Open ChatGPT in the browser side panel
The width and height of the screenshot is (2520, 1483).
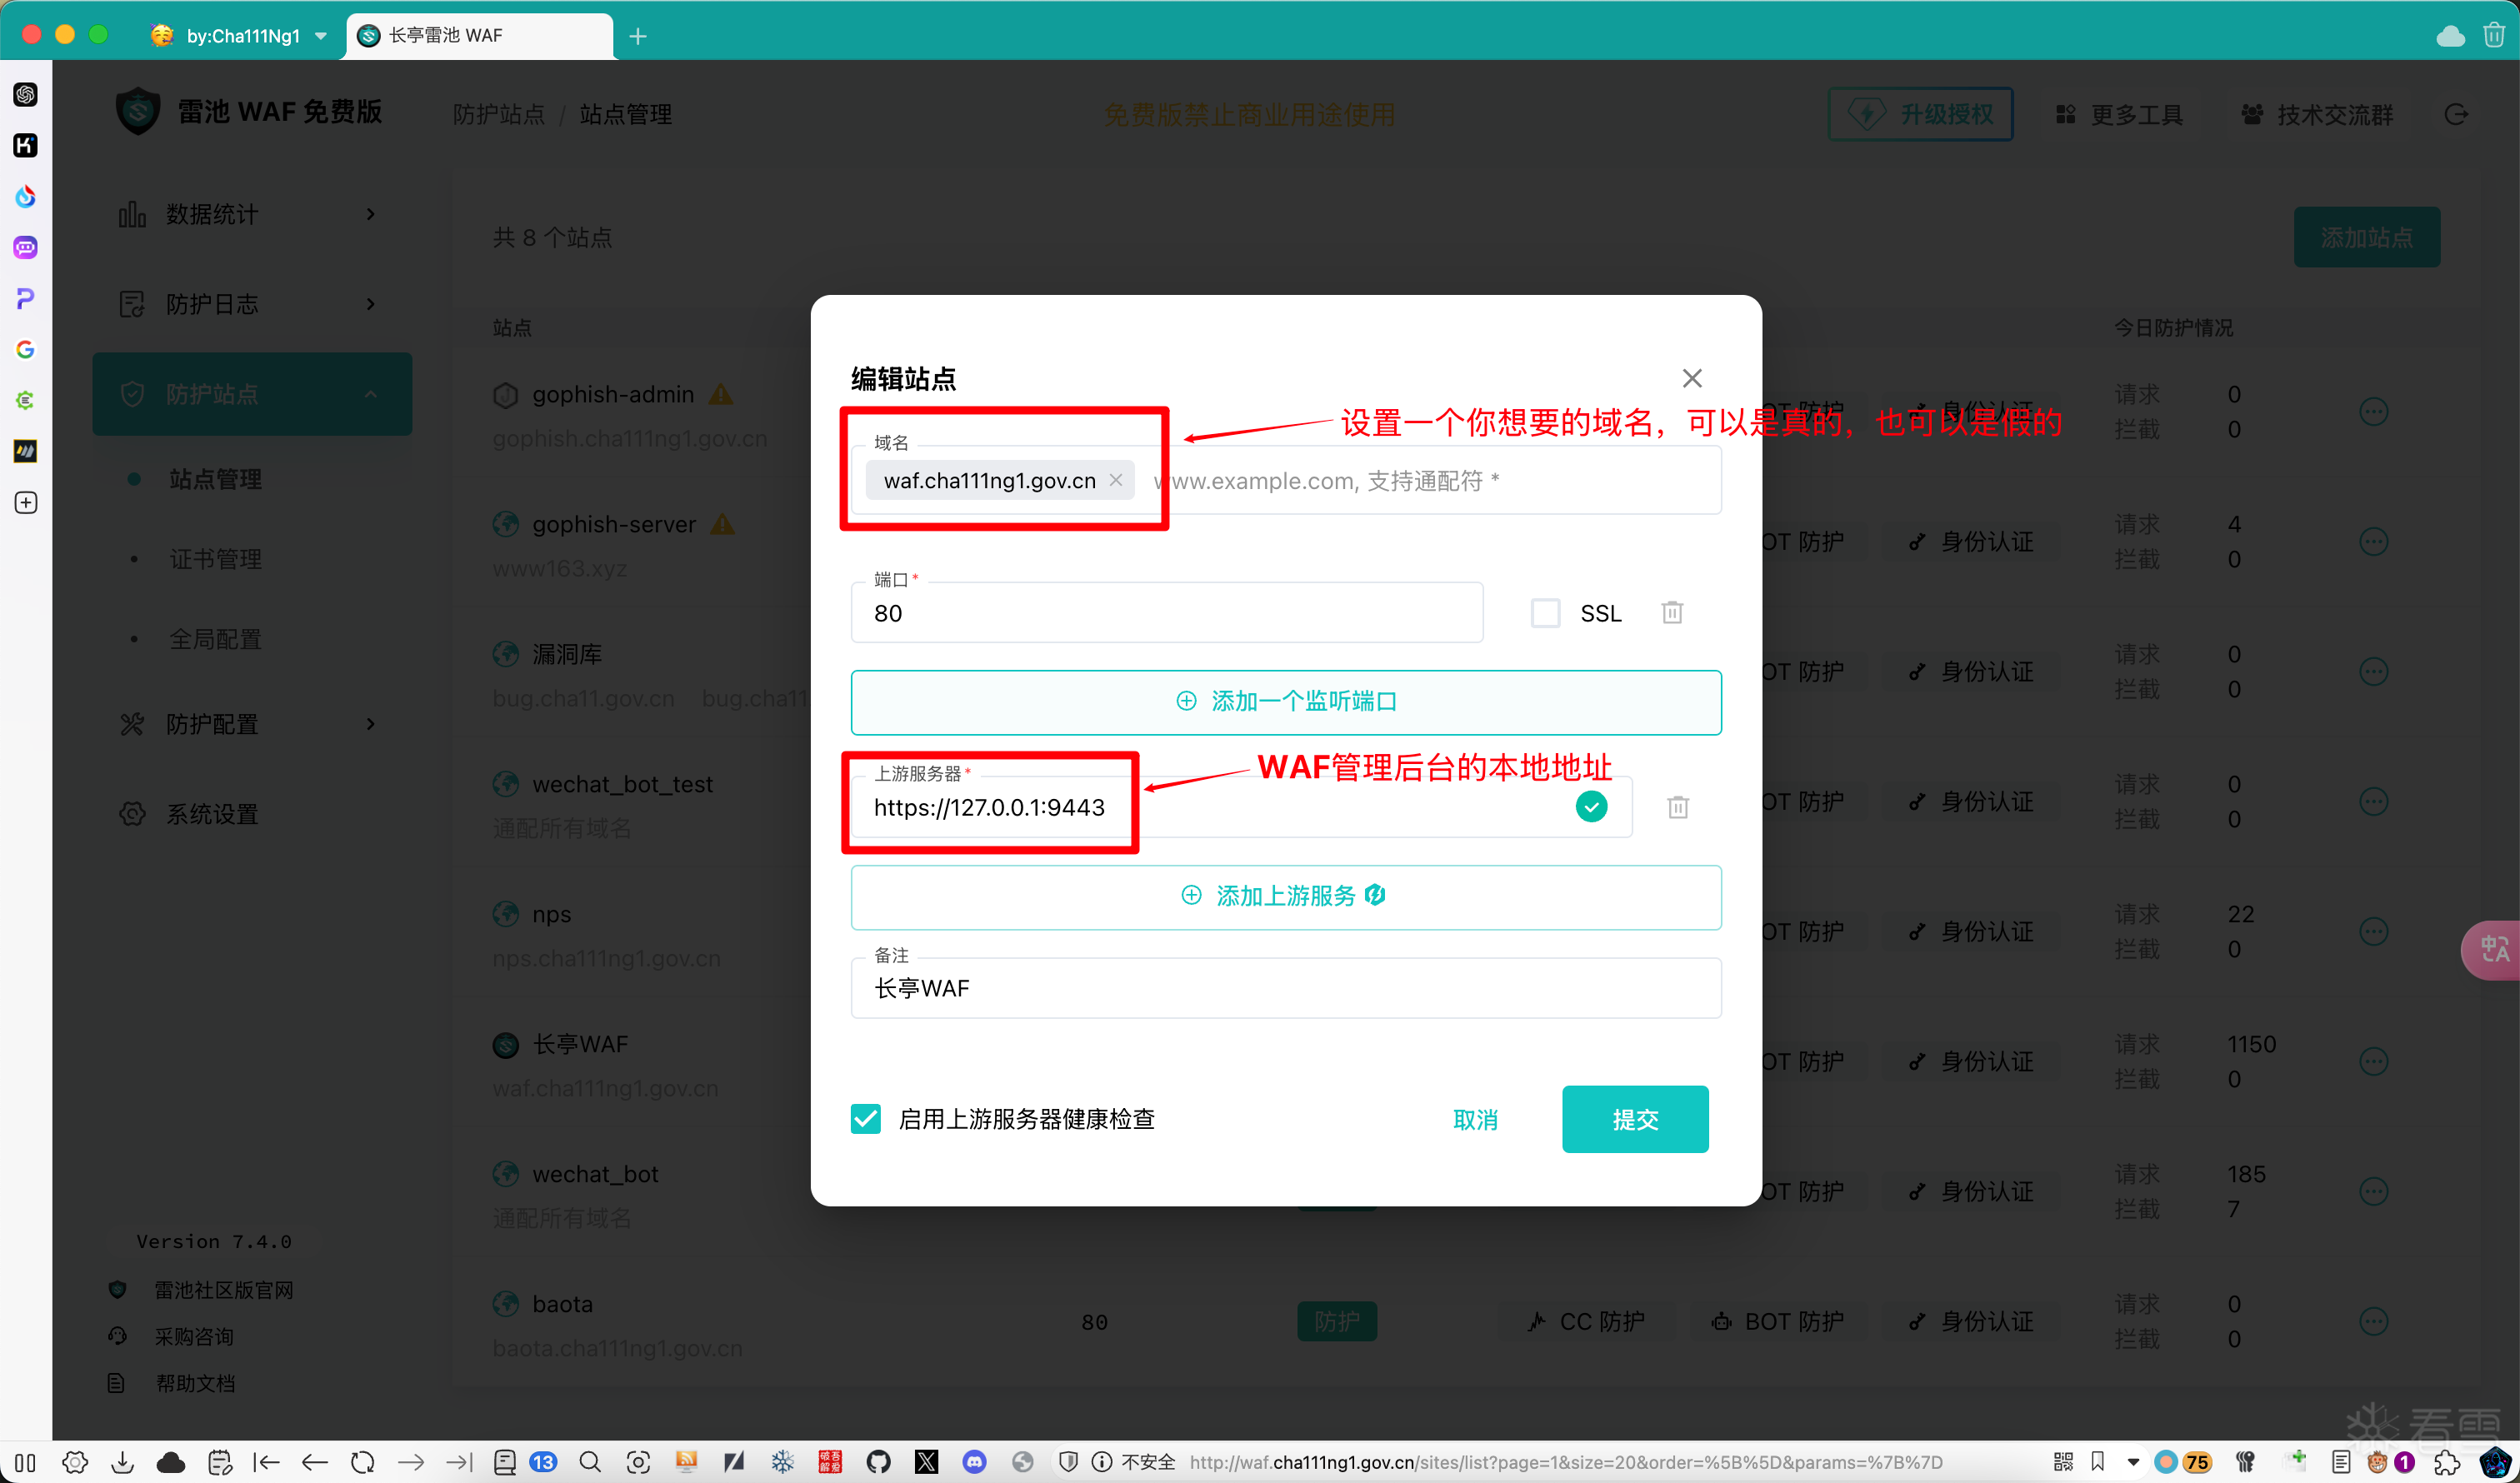tap(26, 94)
